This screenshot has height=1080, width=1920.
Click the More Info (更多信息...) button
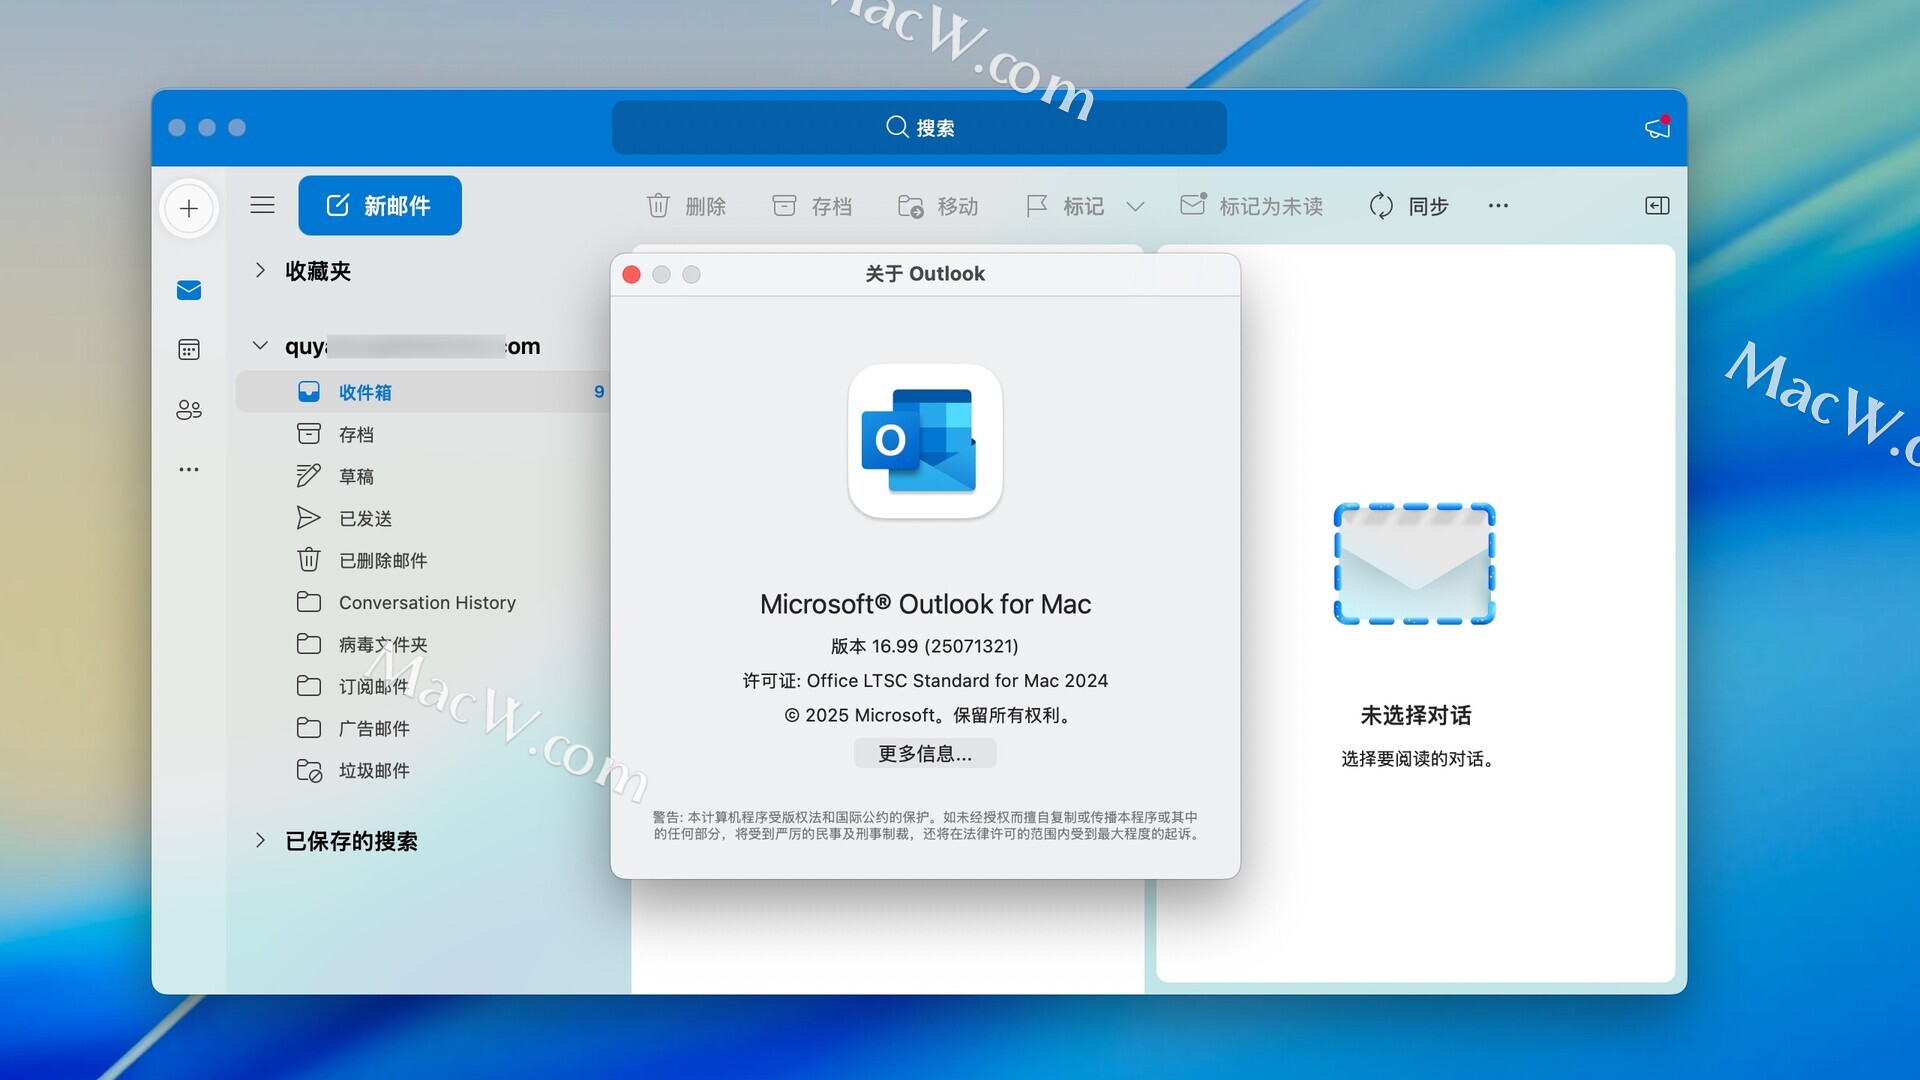[925, 753]
